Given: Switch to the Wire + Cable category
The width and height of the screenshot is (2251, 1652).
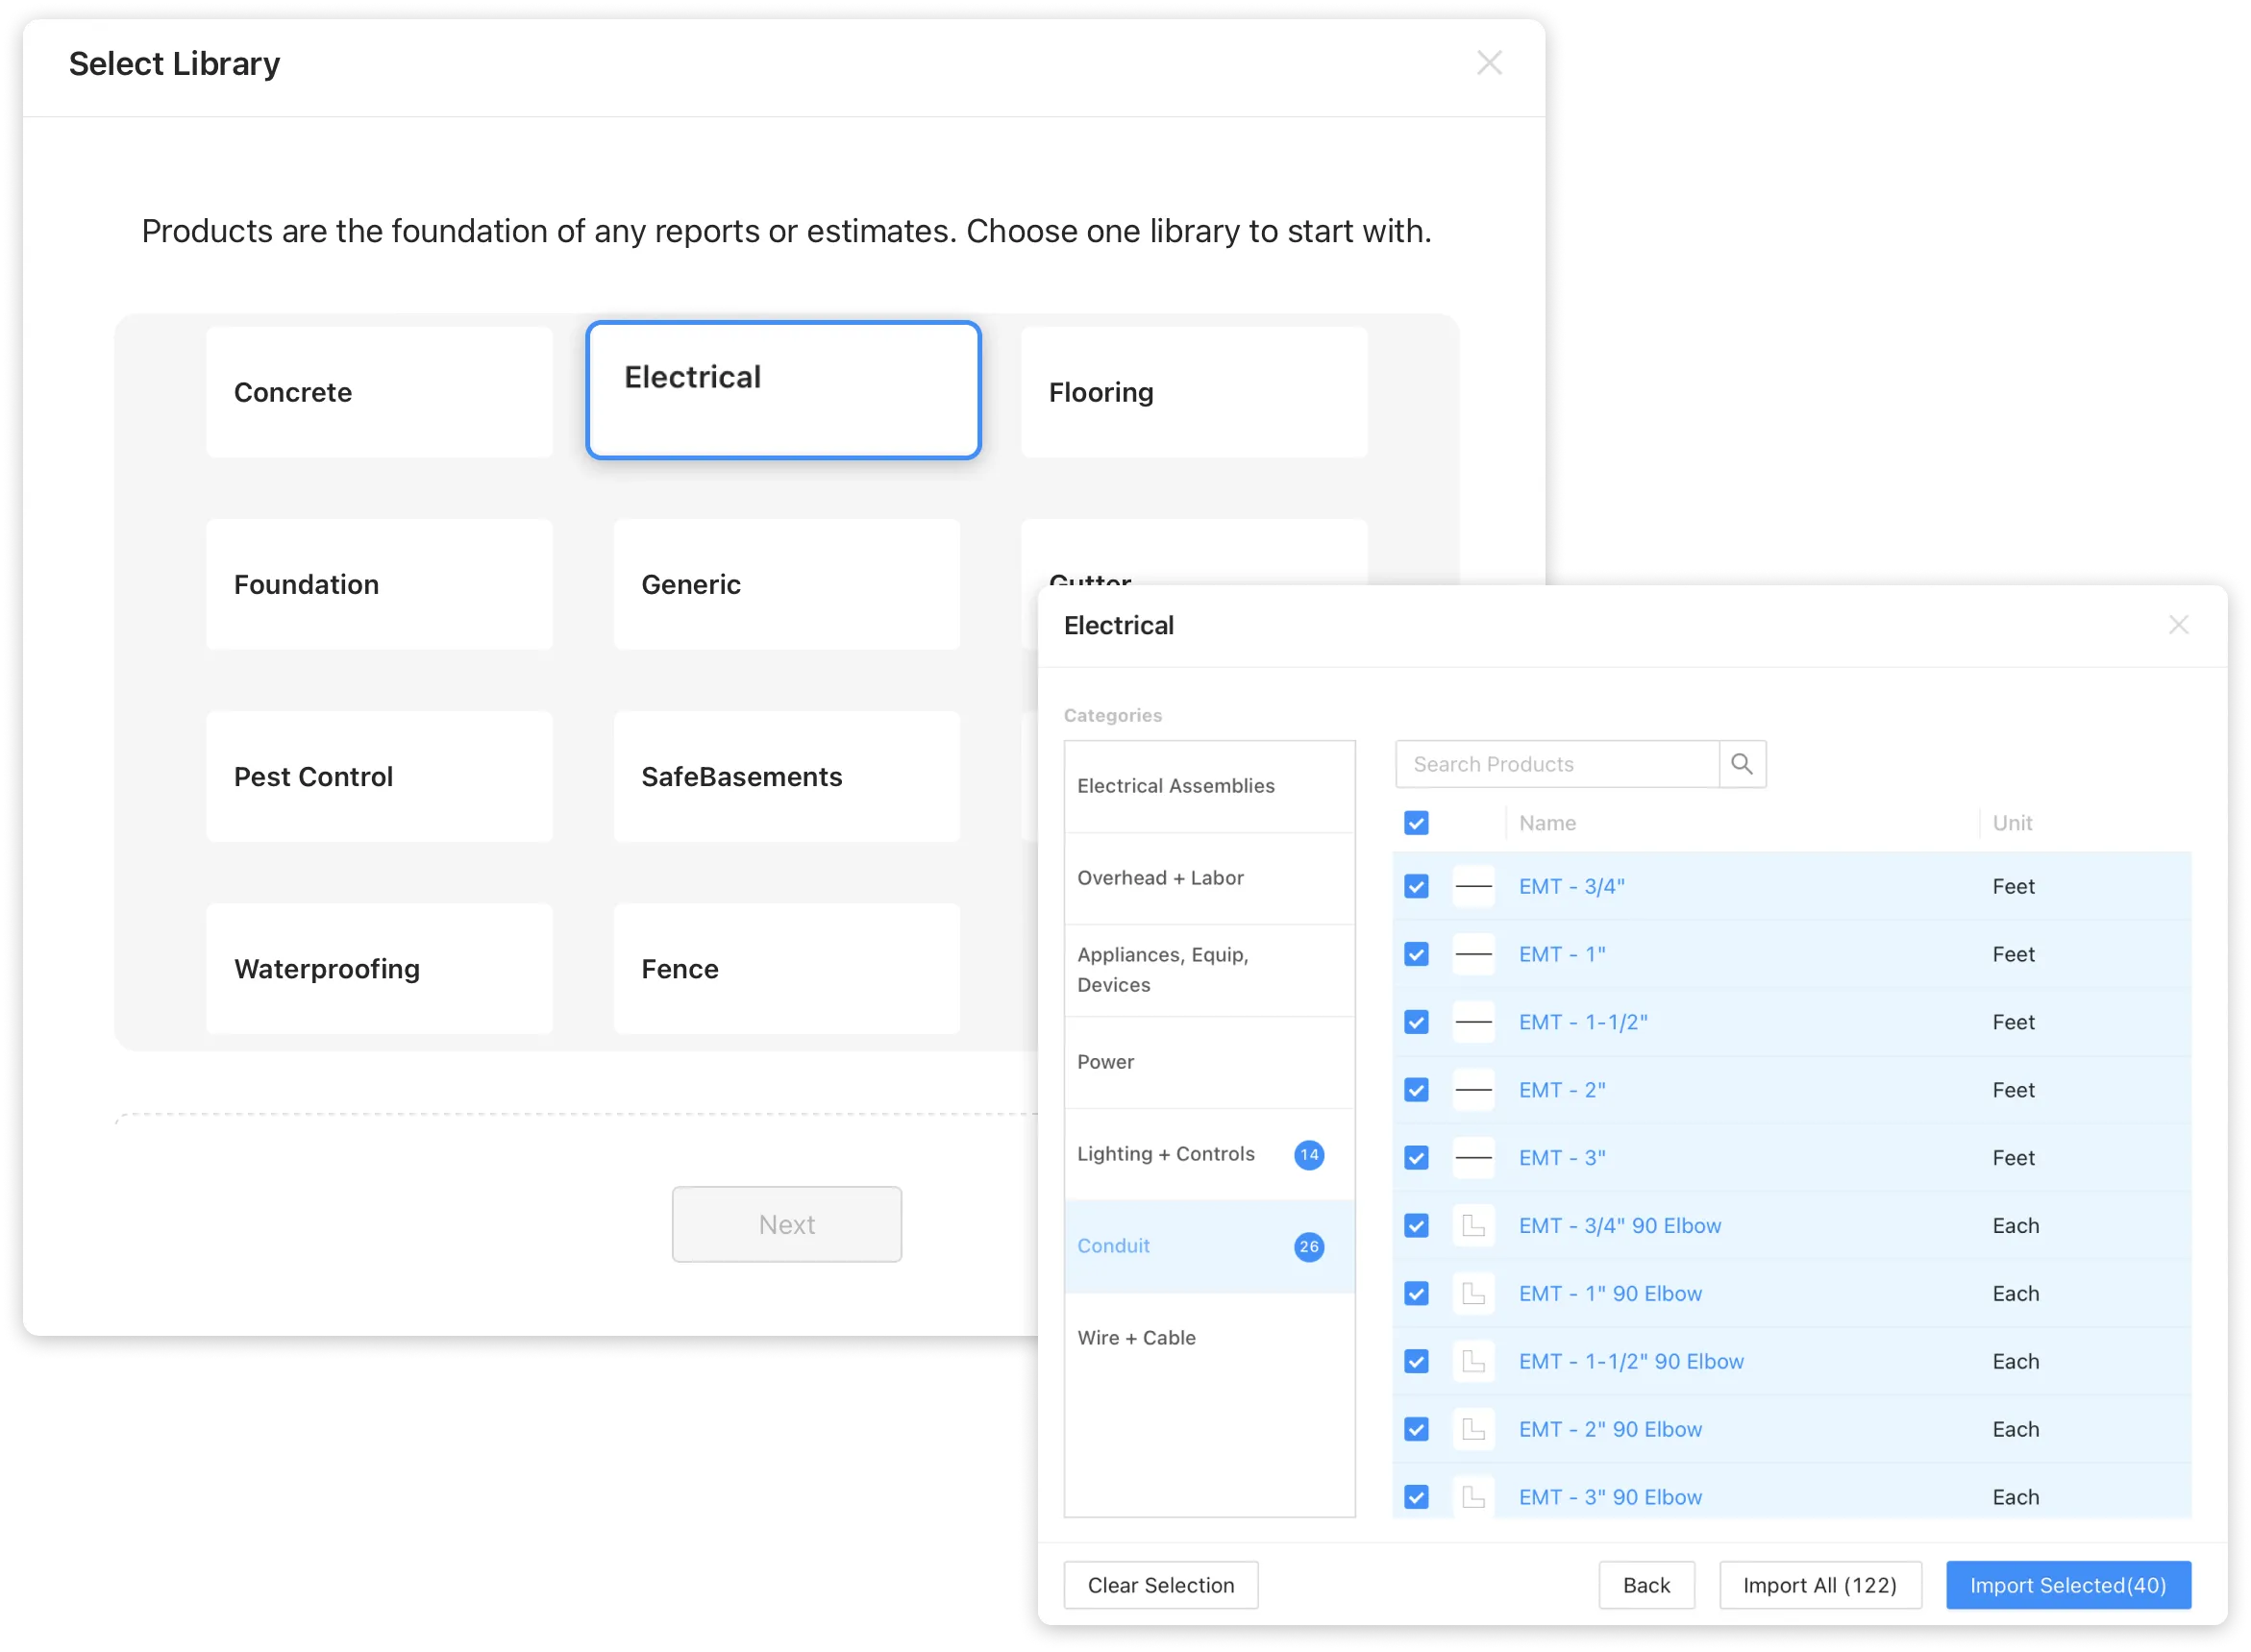Looking at the screenshot, I should (1136, 1338).
